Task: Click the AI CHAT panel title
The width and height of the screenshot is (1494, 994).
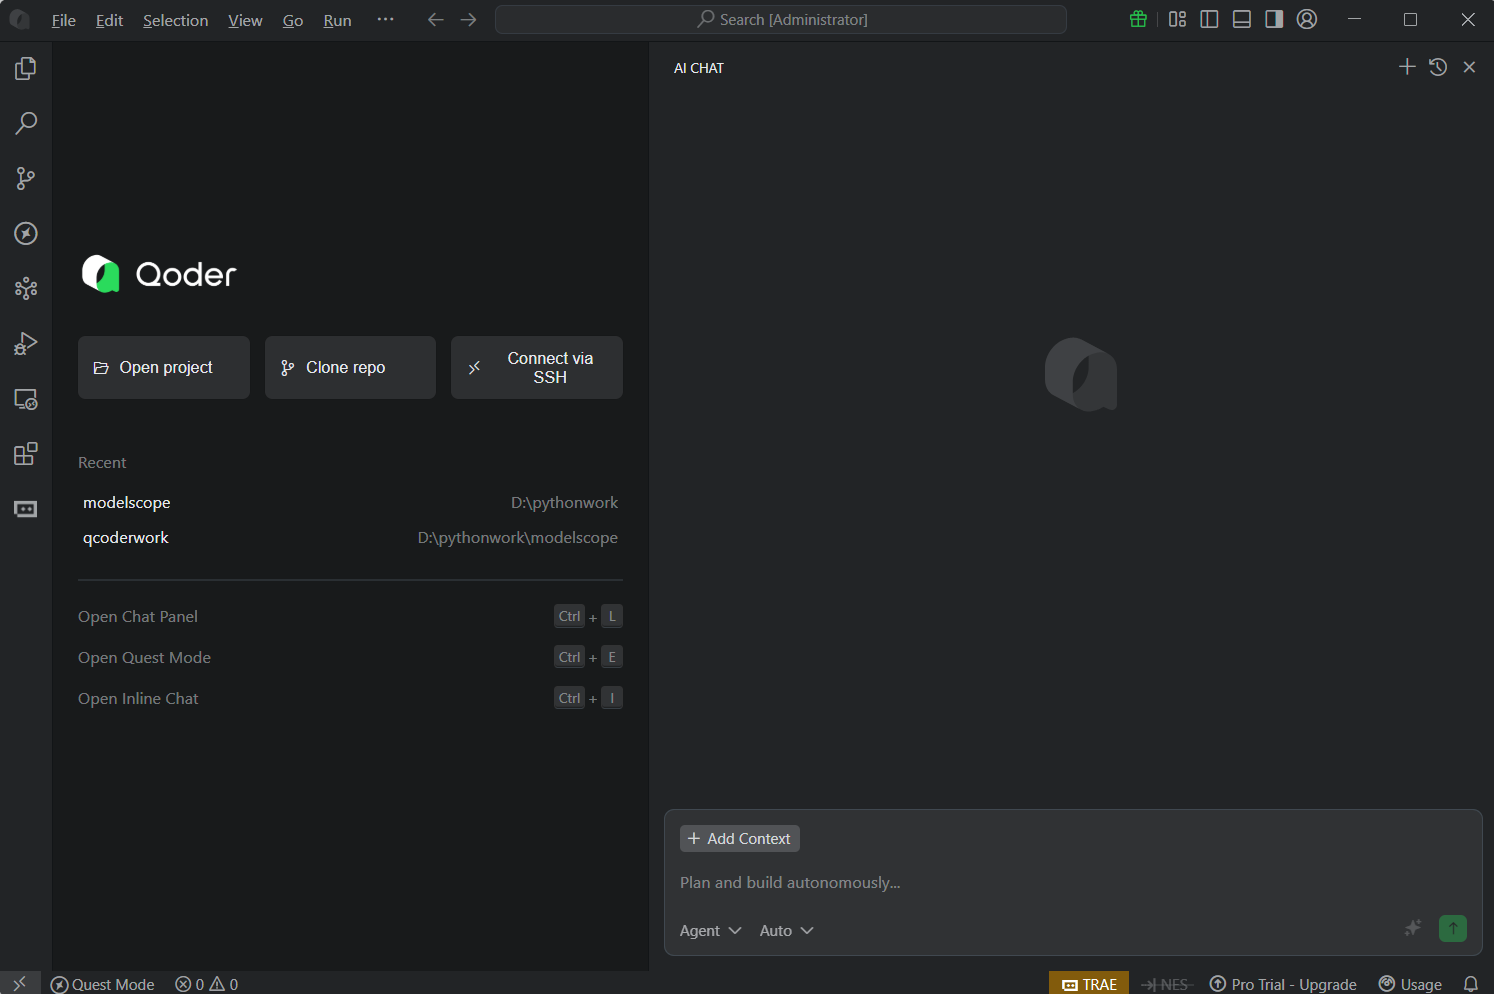Action: [x=699, y=68]
